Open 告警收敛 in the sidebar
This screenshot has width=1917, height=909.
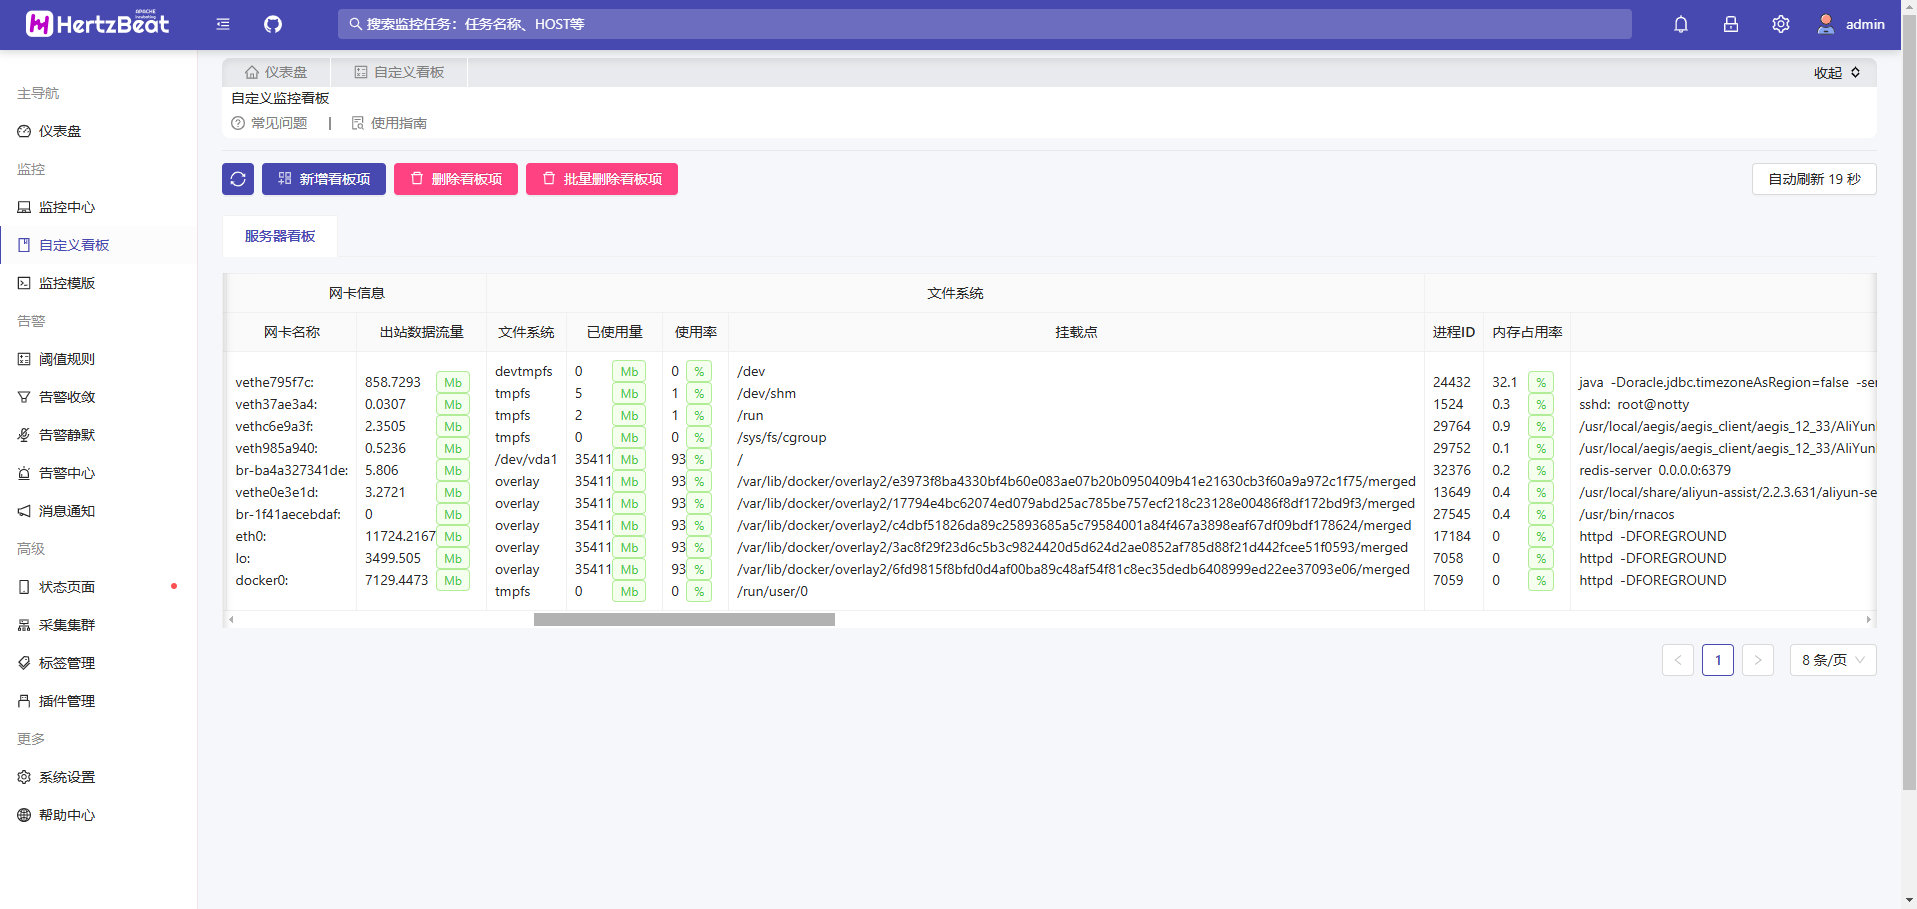point(98,397)
